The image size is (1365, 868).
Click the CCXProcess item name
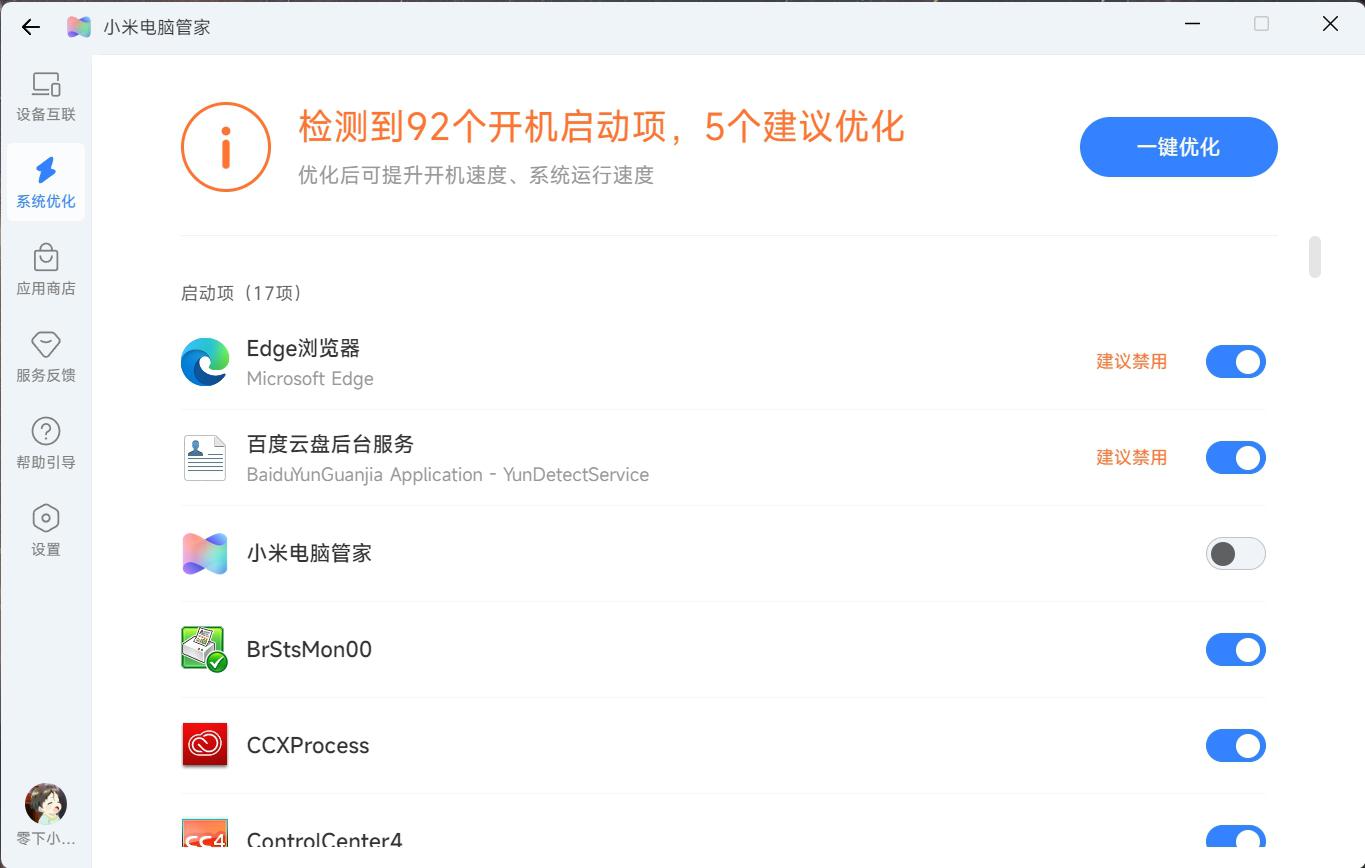[x=308, y=746]
